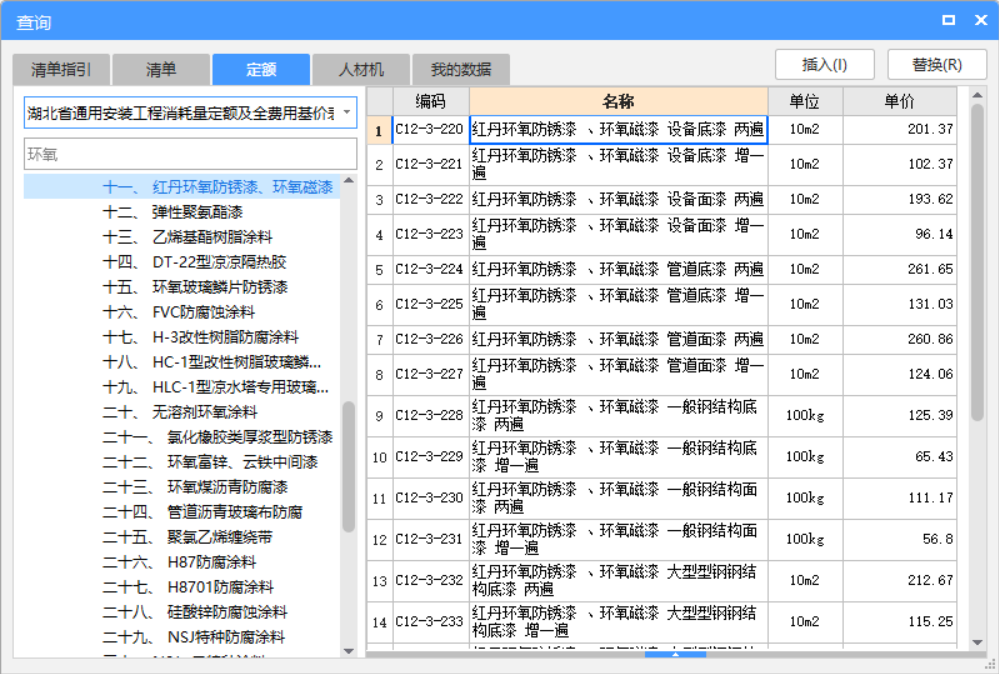Select the 定额 tab

(261, 69)
